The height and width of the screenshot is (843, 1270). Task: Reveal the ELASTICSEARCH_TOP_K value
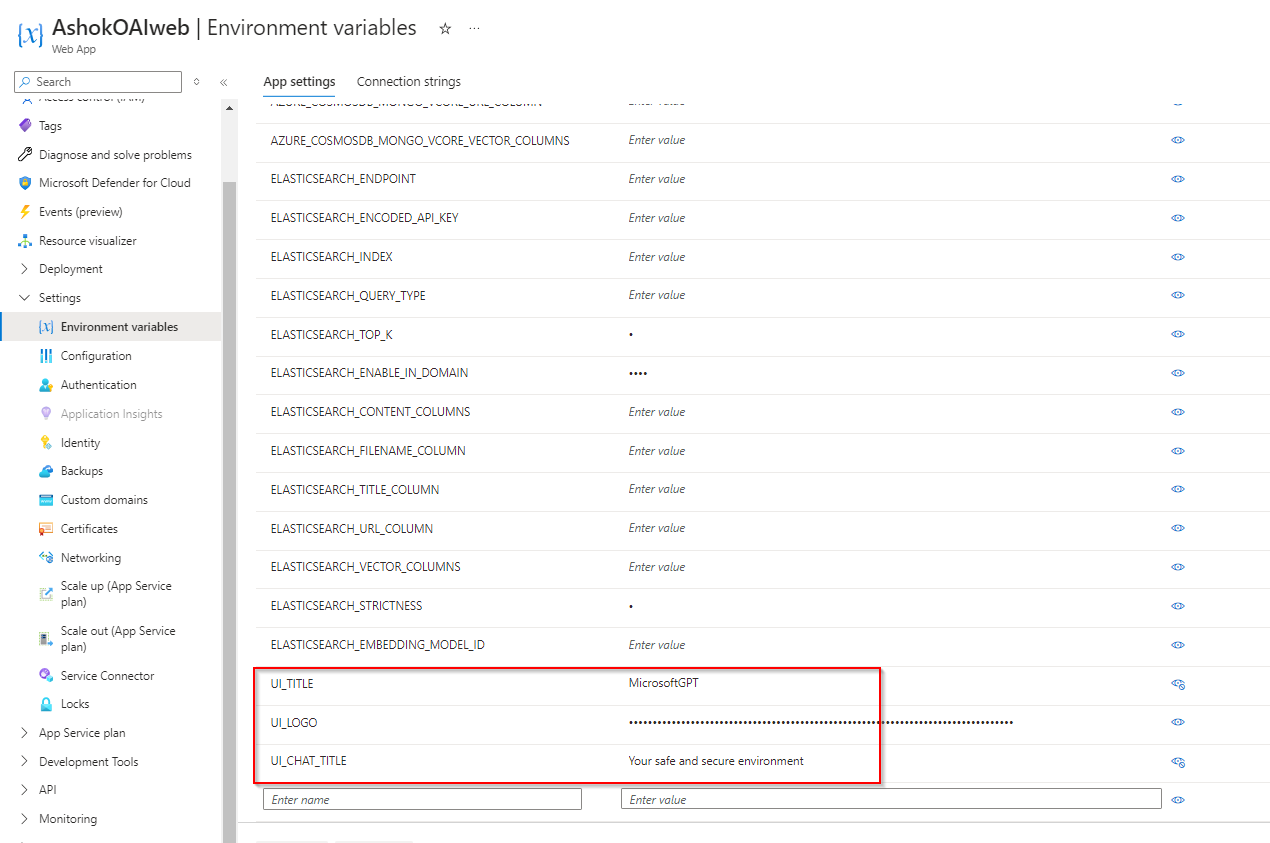1178,334
